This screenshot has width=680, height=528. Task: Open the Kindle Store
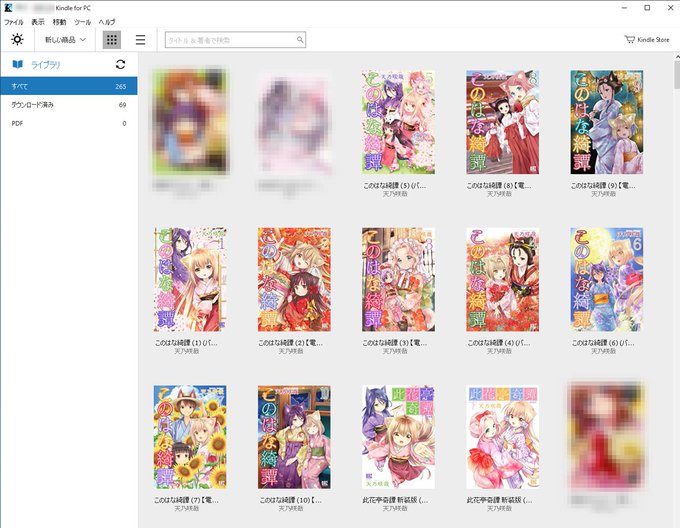[x=647, y=39]
